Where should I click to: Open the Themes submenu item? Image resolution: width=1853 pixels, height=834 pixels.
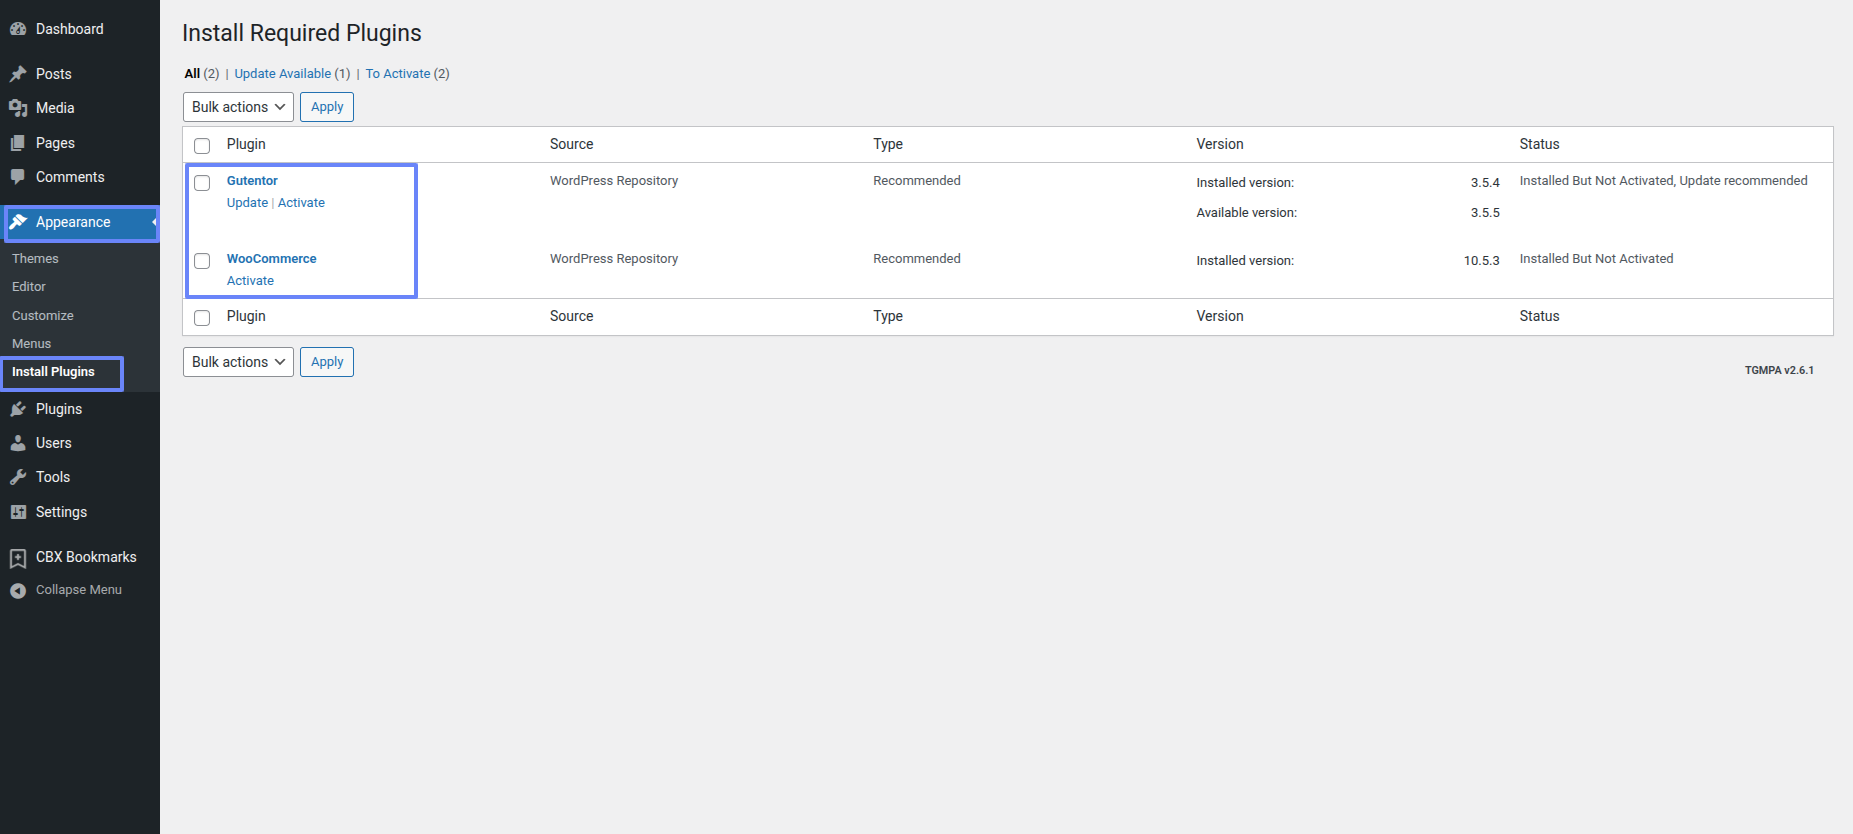pyautogui.click(x=35, y=258)
